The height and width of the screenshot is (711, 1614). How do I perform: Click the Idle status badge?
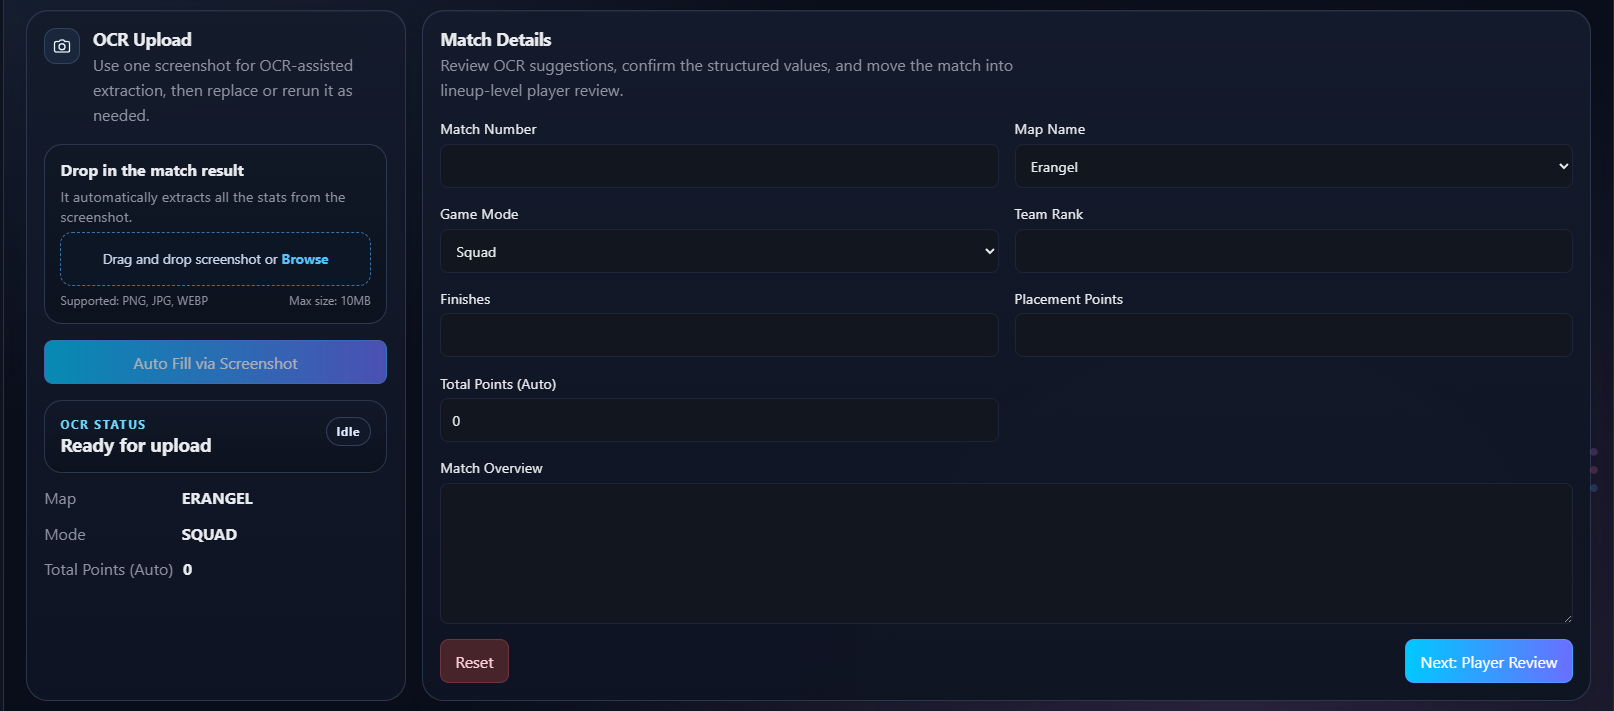(x=348, y=431)
